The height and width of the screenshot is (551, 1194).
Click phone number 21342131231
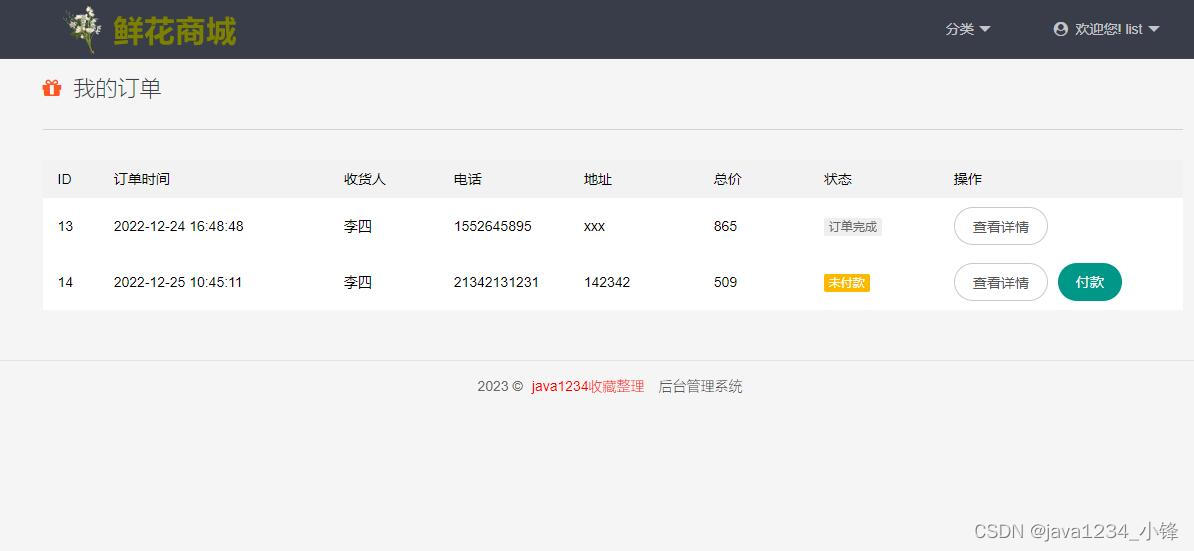coord(496,282)
